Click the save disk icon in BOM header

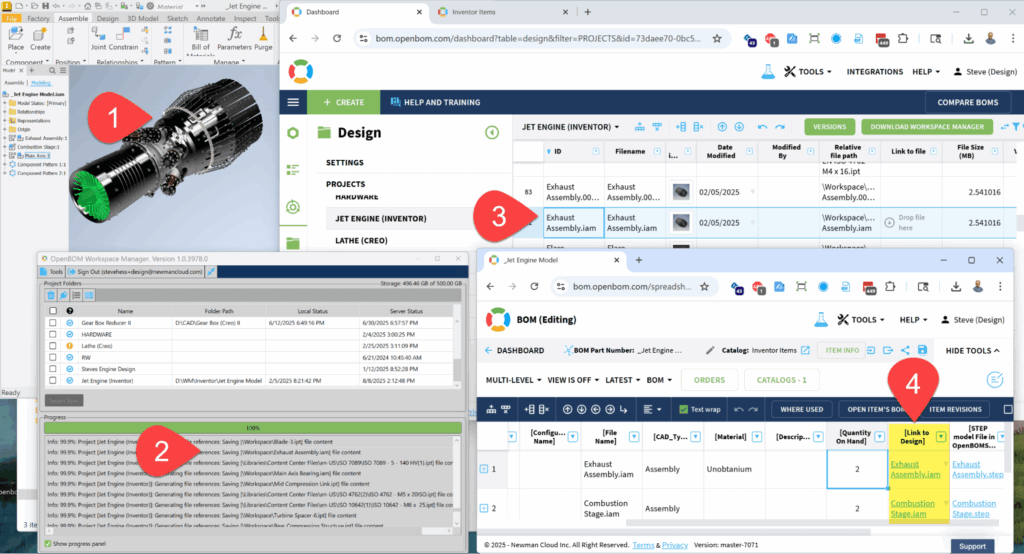(922, 350)
